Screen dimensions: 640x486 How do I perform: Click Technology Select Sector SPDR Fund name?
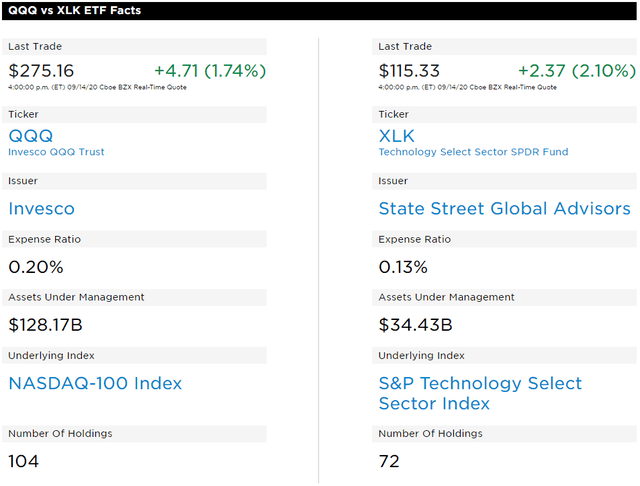473,152
